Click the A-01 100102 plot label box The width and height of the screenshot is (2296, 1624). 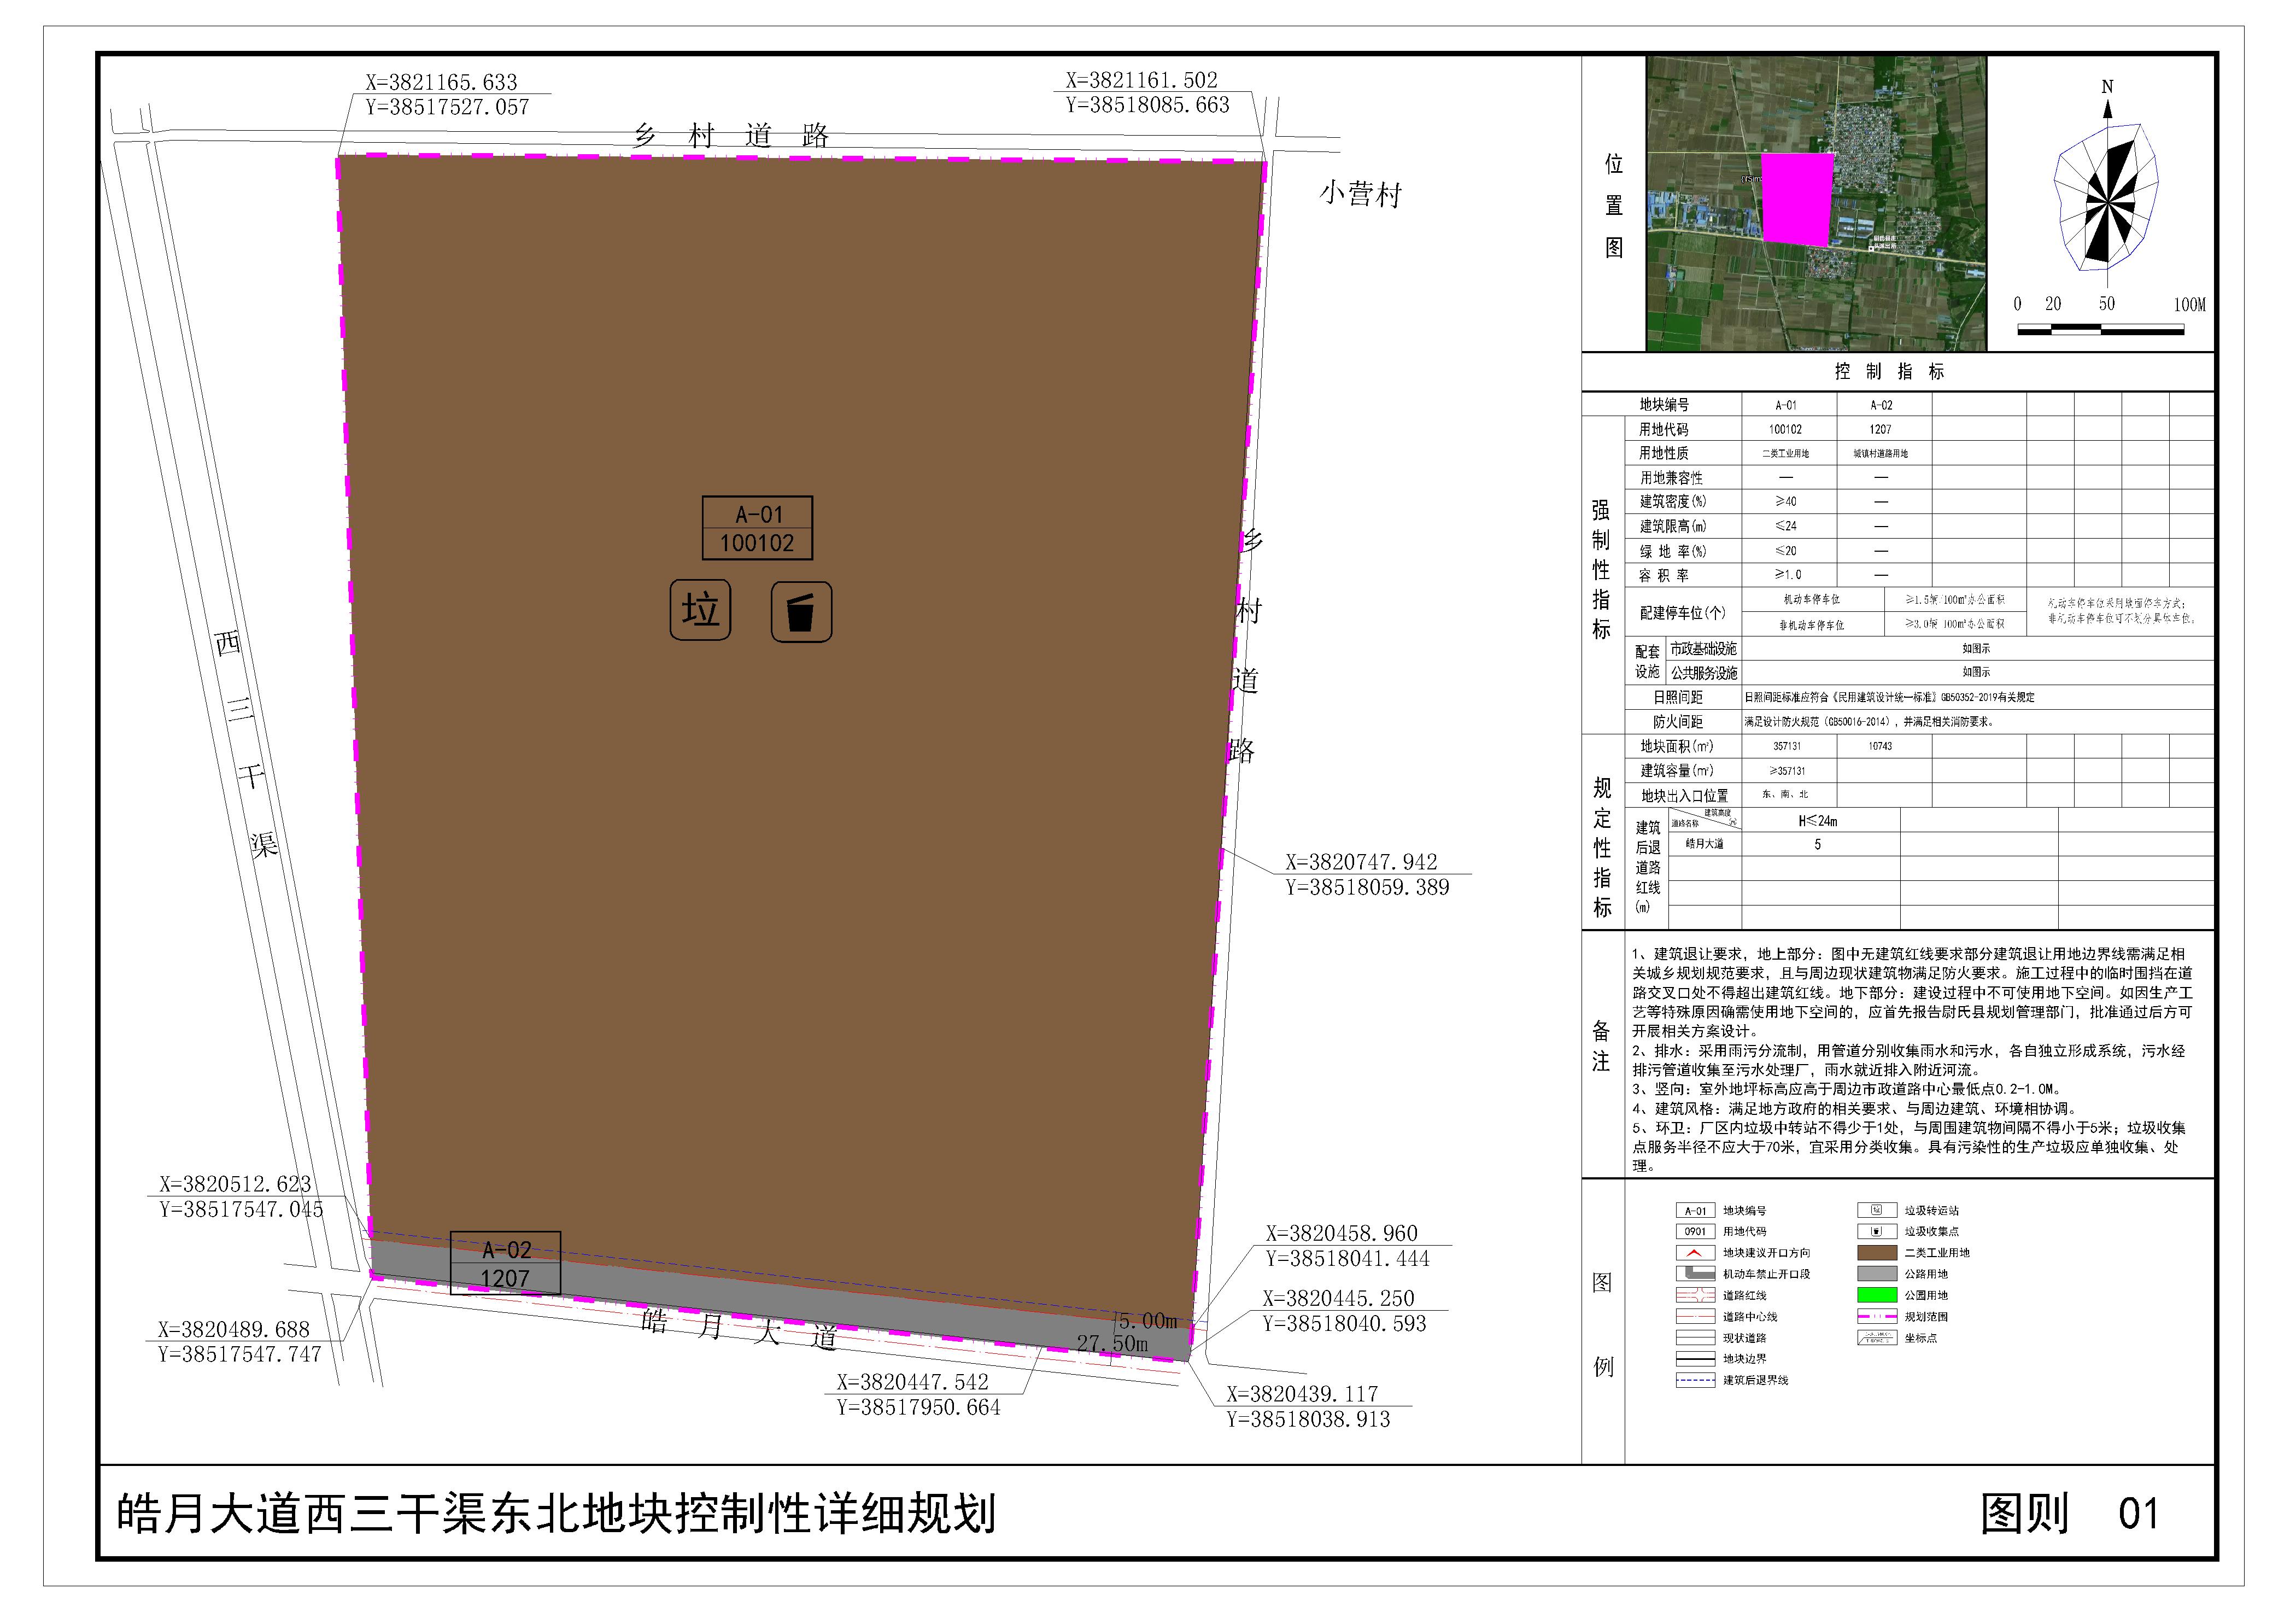coord(757,528)
